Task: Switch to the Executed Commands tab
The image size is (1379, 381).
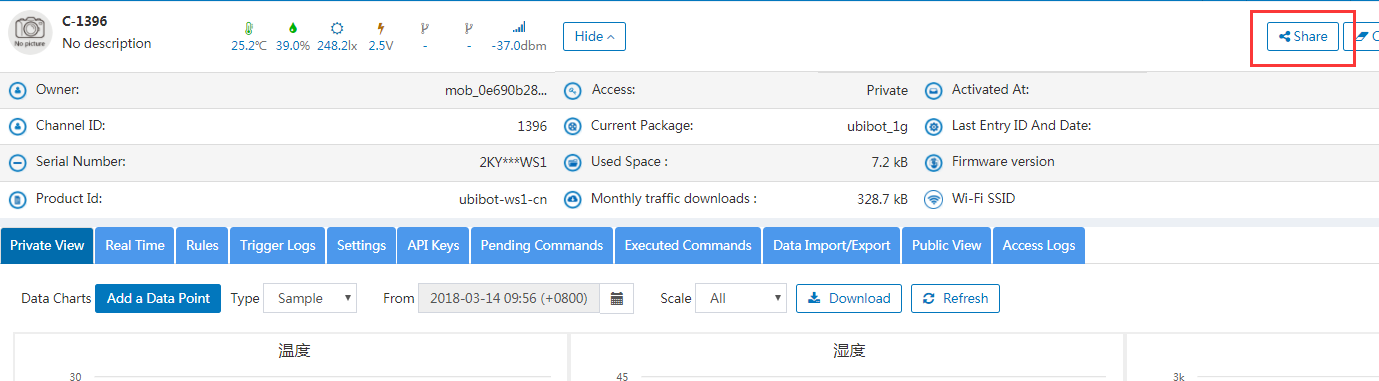Action: pos(688,246)
